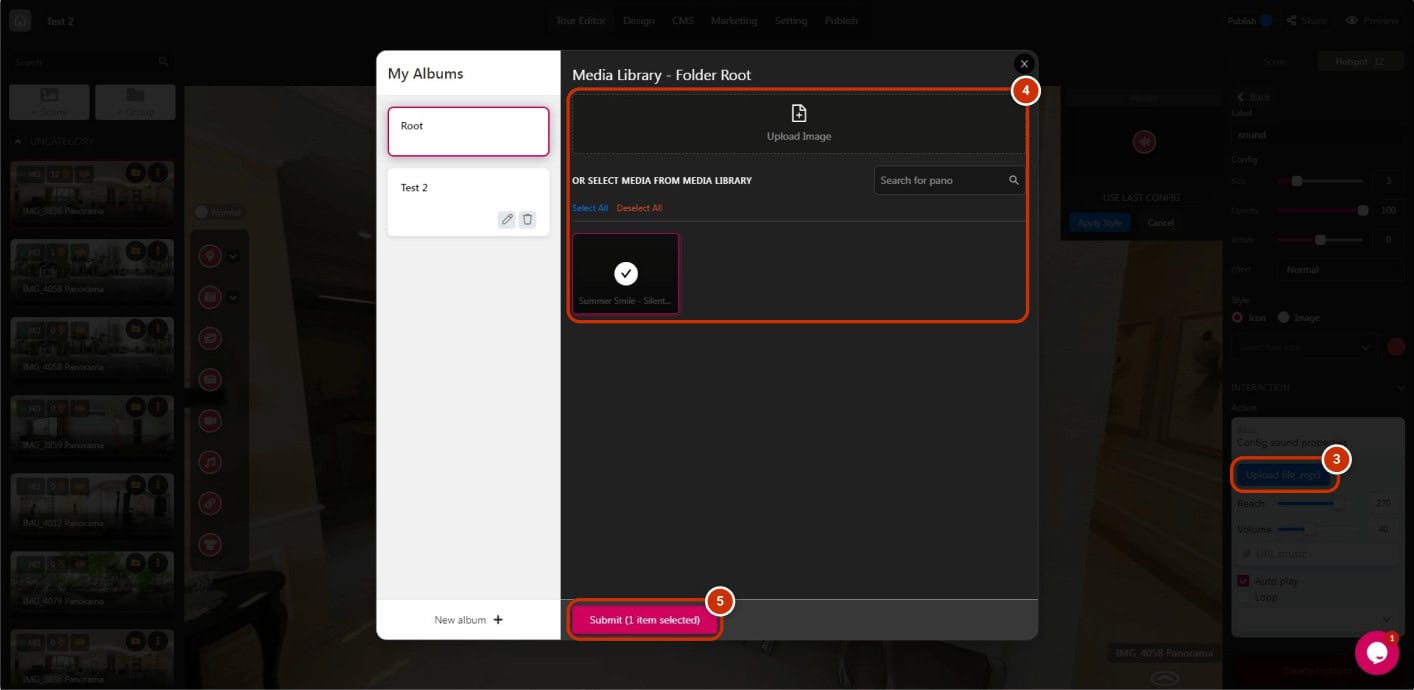Open the Effect dropdown set to Normal
1414x690 pixels.
coord(1338,270)
